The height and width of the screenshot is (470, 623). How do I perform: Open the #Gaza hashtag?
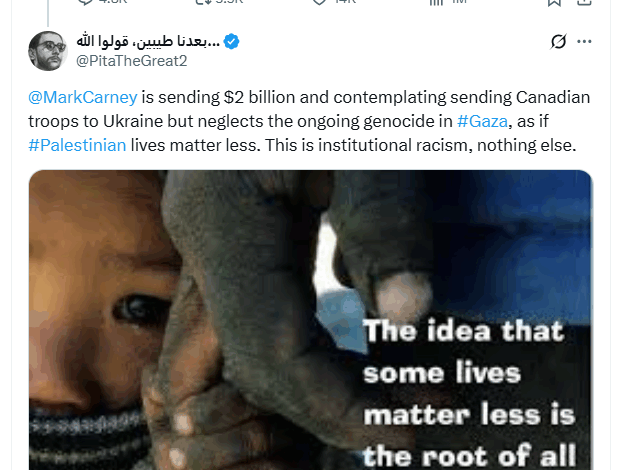[482, 121]
